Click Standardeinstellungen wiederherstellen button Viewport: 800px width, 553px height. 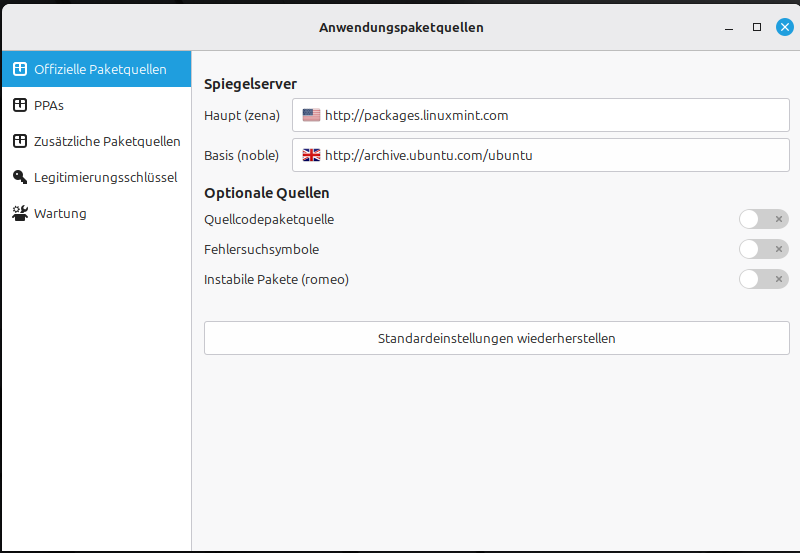tap(496, 338)
